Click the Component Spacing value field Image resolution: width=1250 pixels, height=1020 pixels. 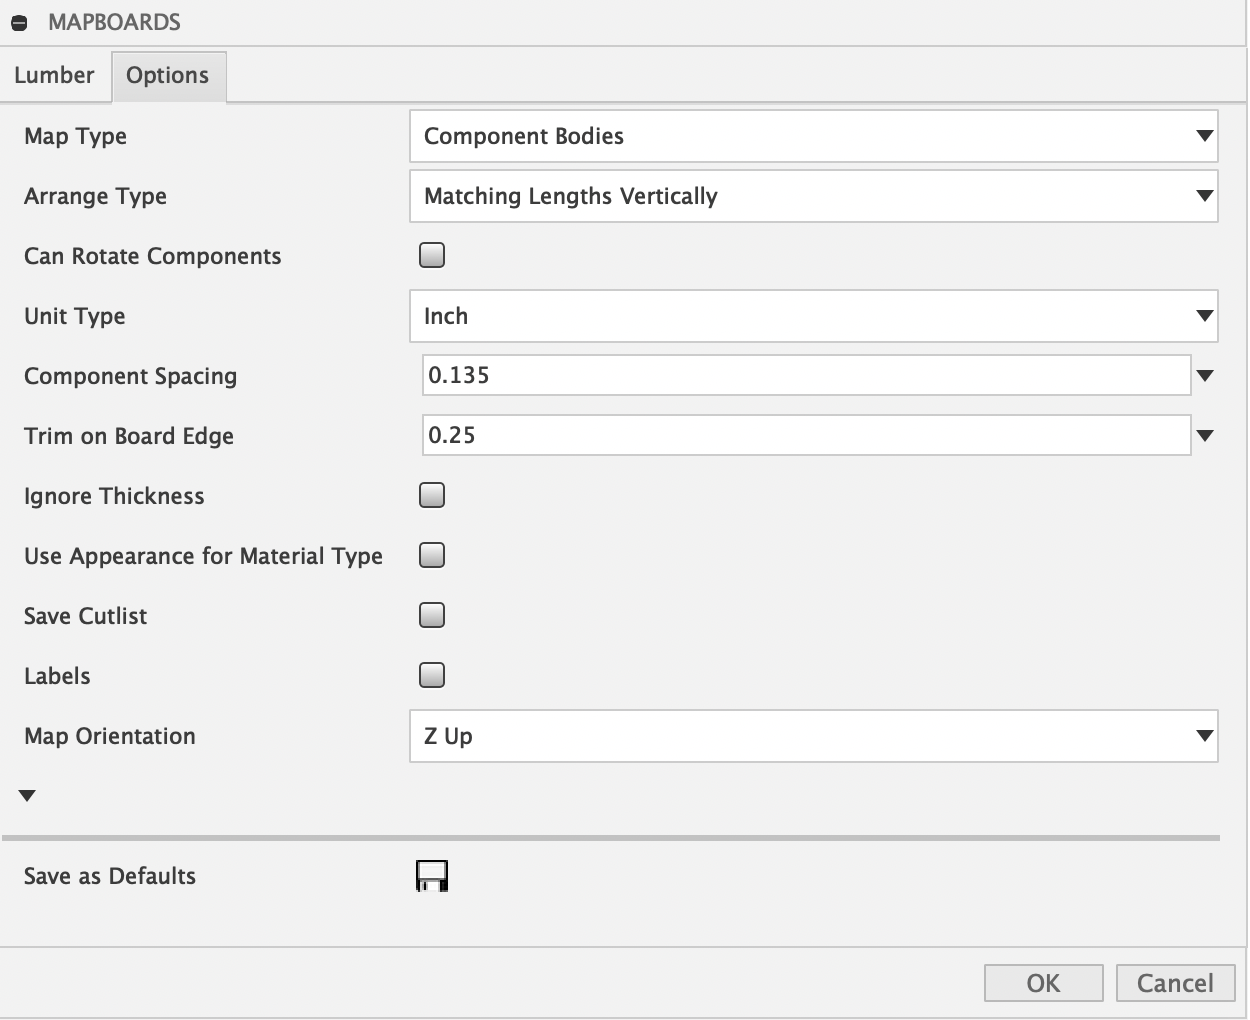805,376
